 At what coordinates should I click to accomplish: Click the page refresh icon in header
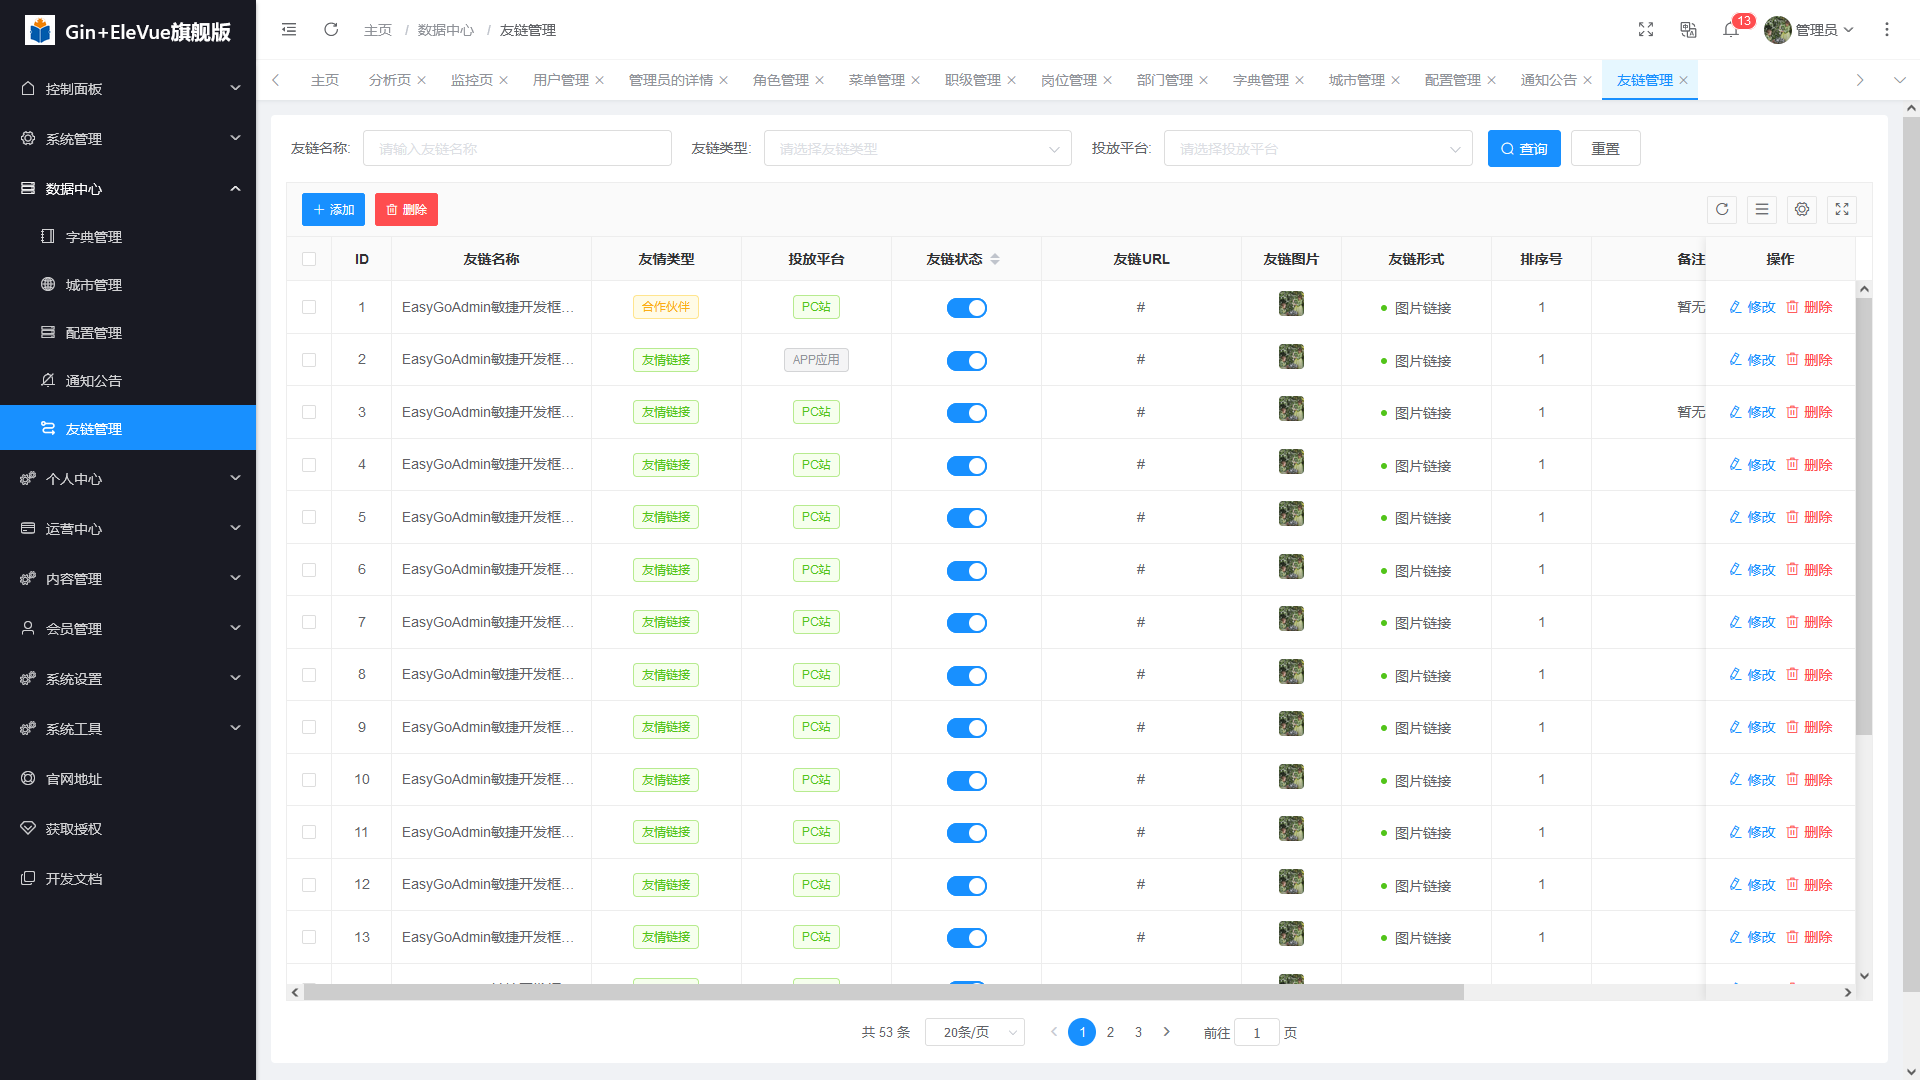[x=331, y=30]
